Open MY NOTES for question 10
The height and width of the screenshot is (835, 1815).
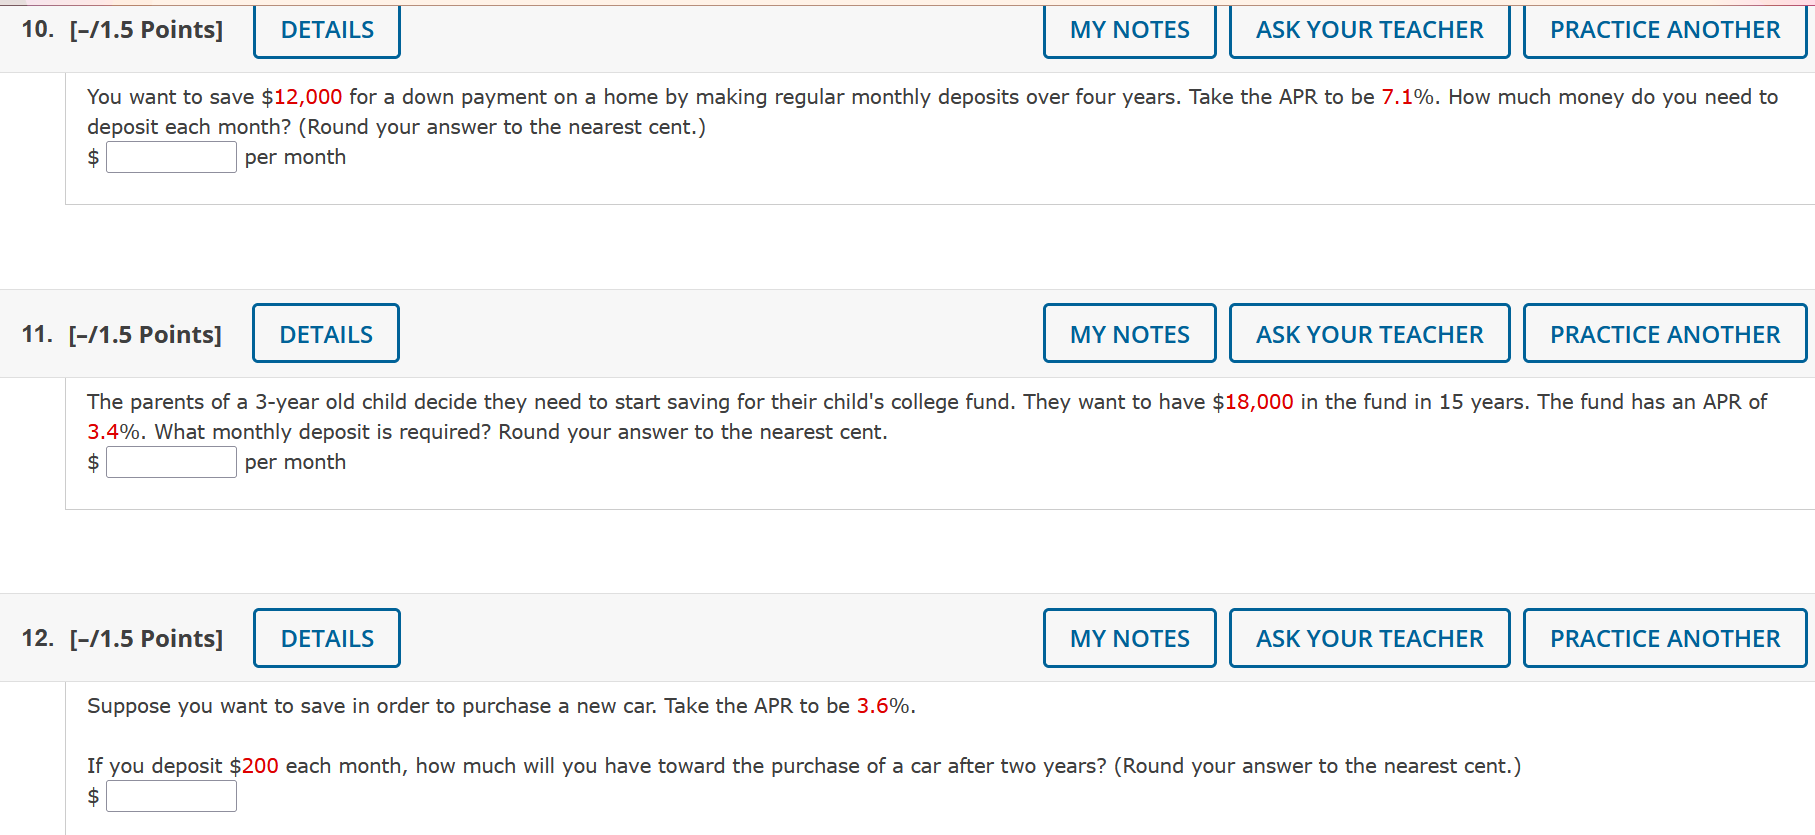(x=1129, y=30)
